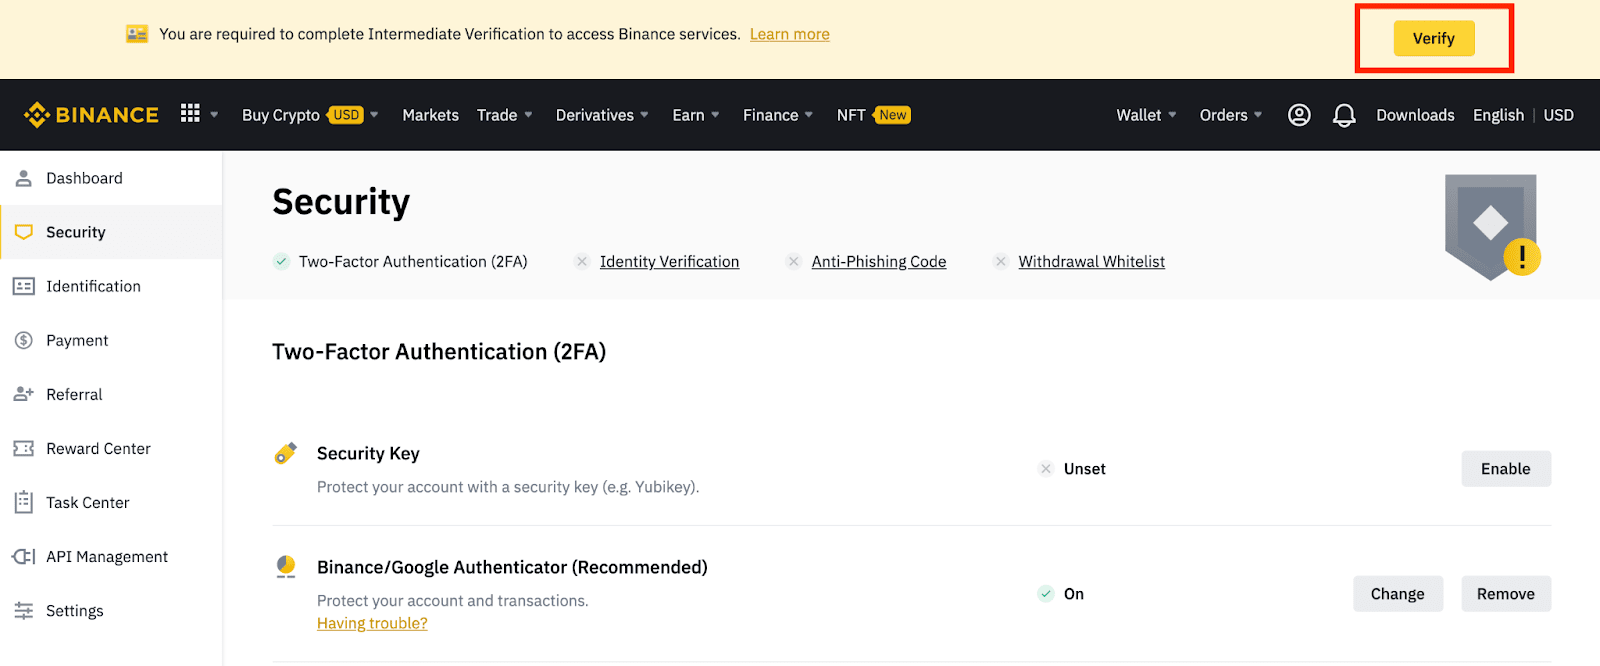Click the Authenticator app icon
The image size is (1600, 666).
point(286,567)
